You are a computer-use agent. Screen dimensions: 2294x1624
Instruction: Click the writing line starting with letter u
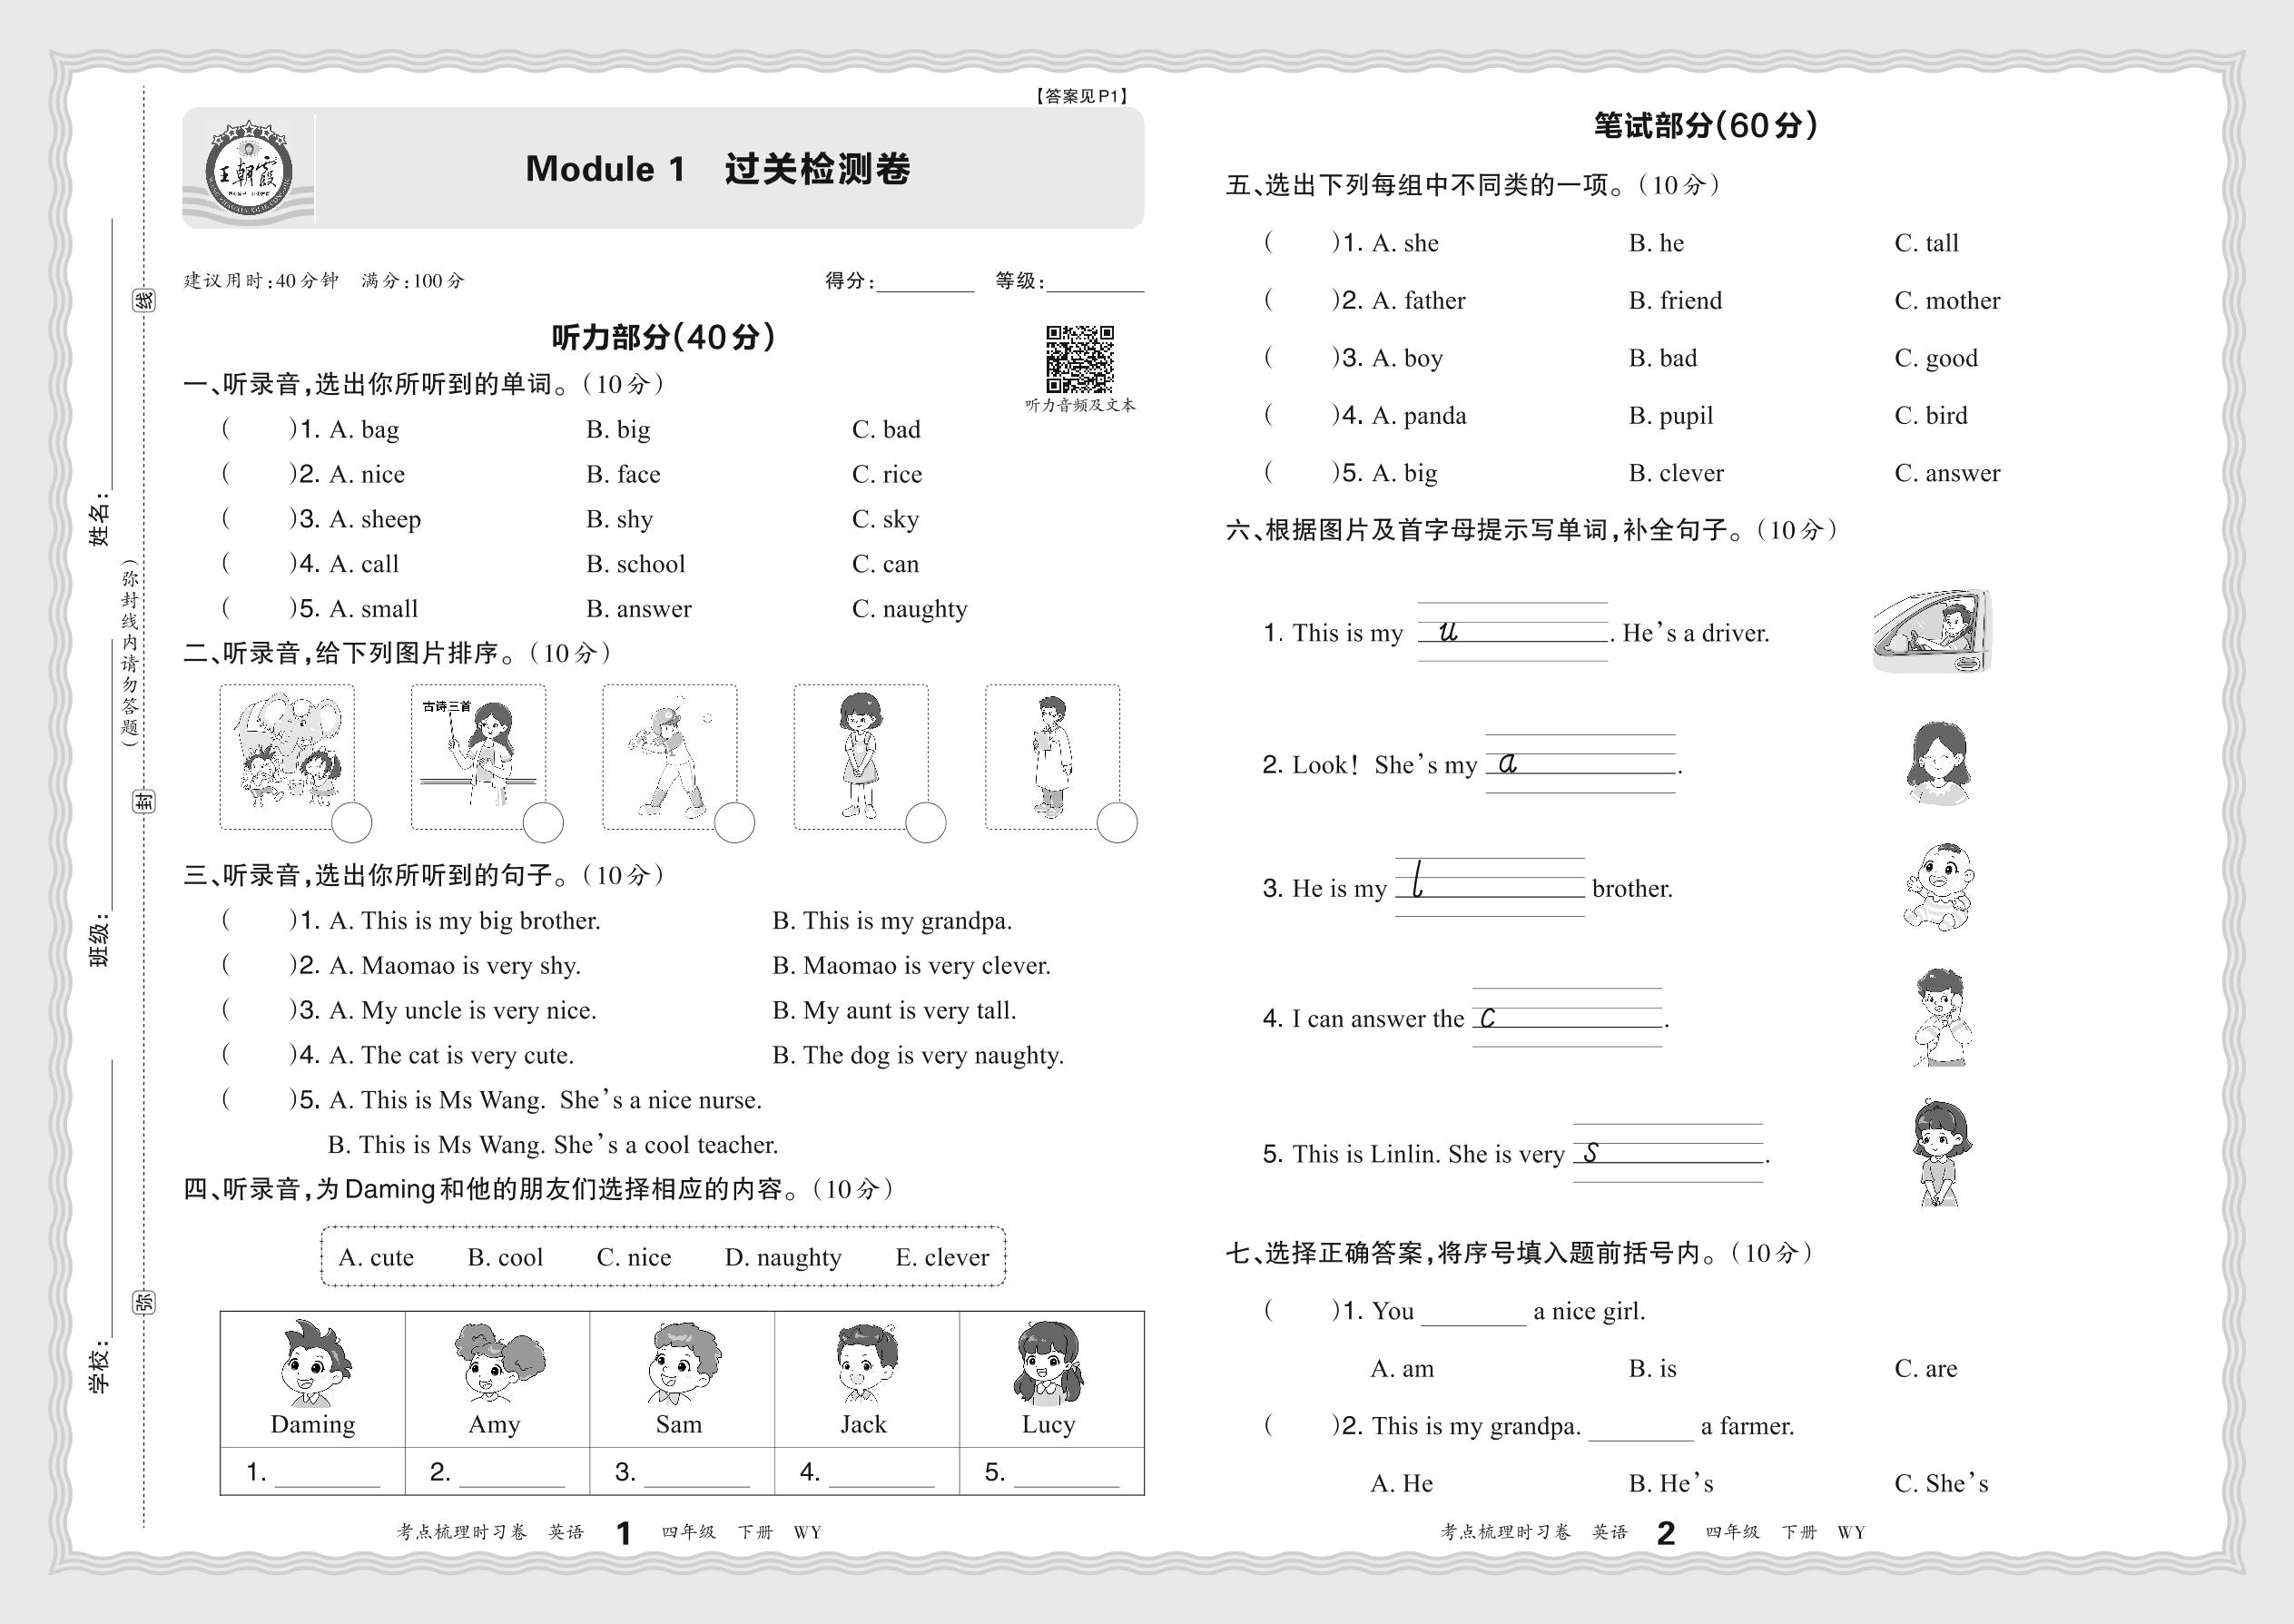tap(1512, 632)
